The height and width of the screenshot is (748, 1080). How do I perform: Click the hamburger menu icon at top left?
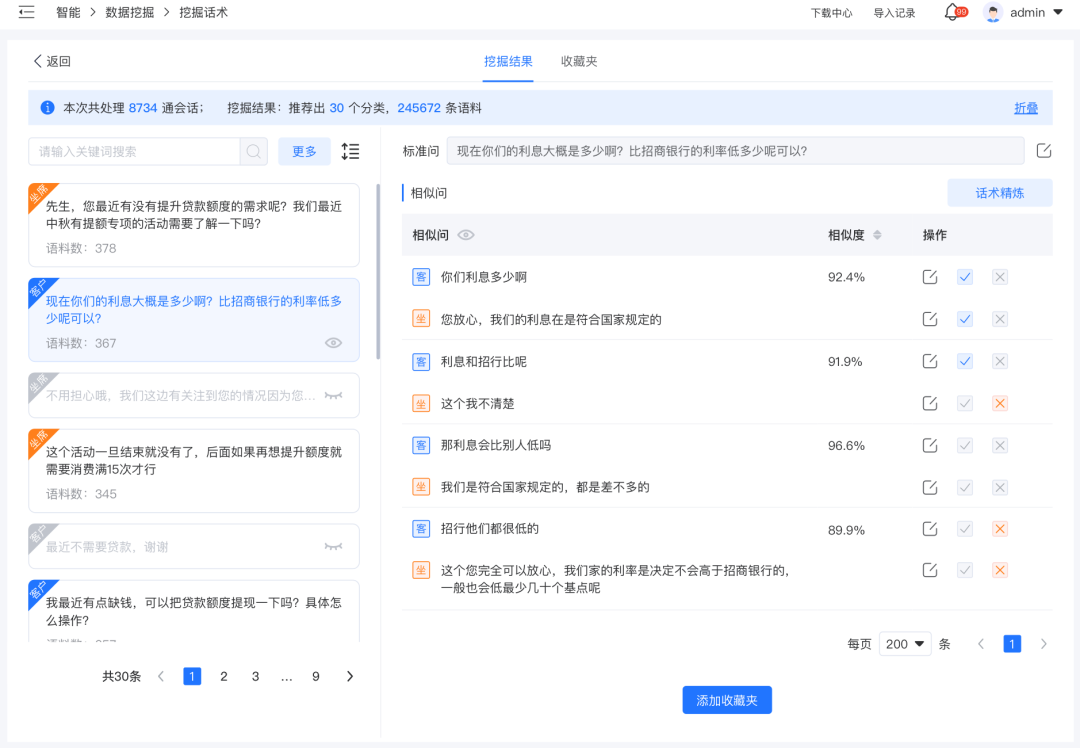click(x=25, y=12)
